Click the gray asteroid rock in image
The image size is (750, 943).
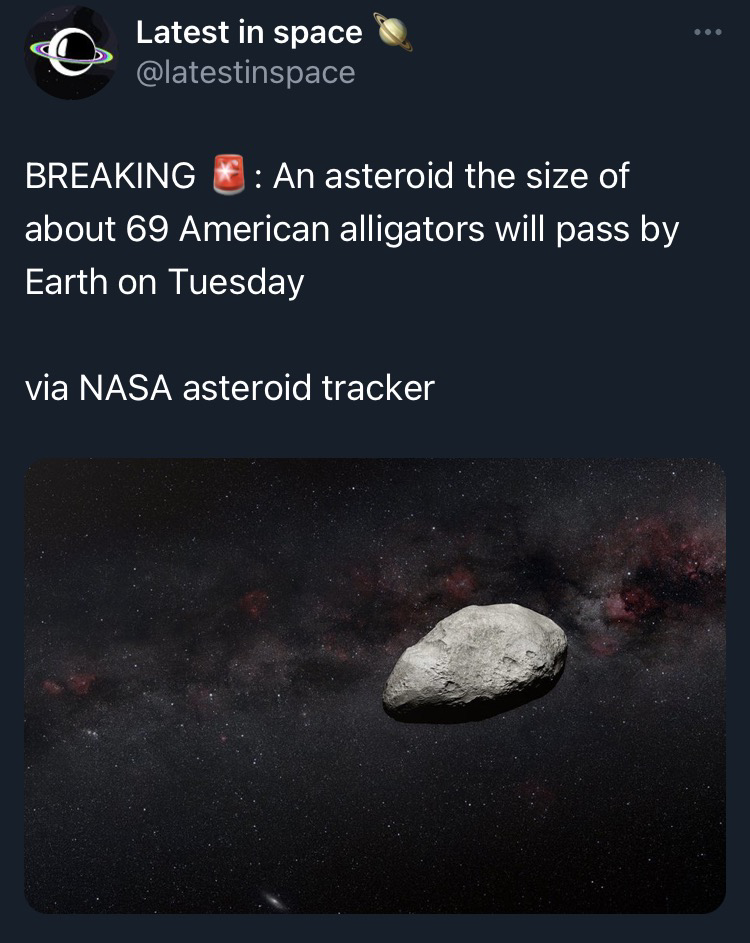(x=475, y=660)
